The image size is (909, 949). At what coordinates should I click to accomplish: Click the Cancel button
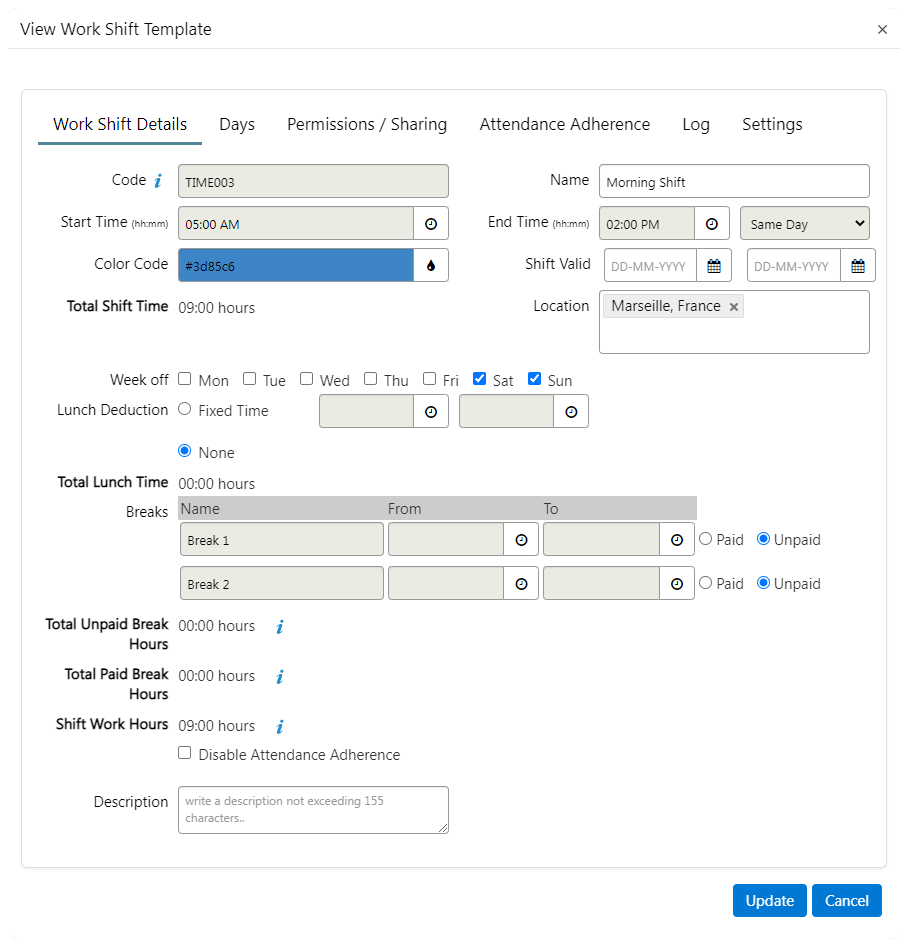point(846,900)
